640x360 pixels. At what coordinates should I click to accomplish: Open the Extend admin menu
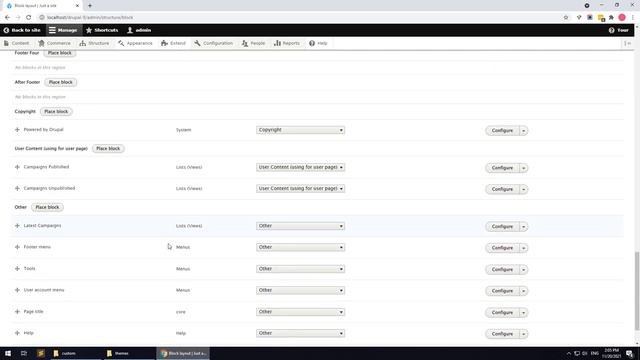[173, 43]
